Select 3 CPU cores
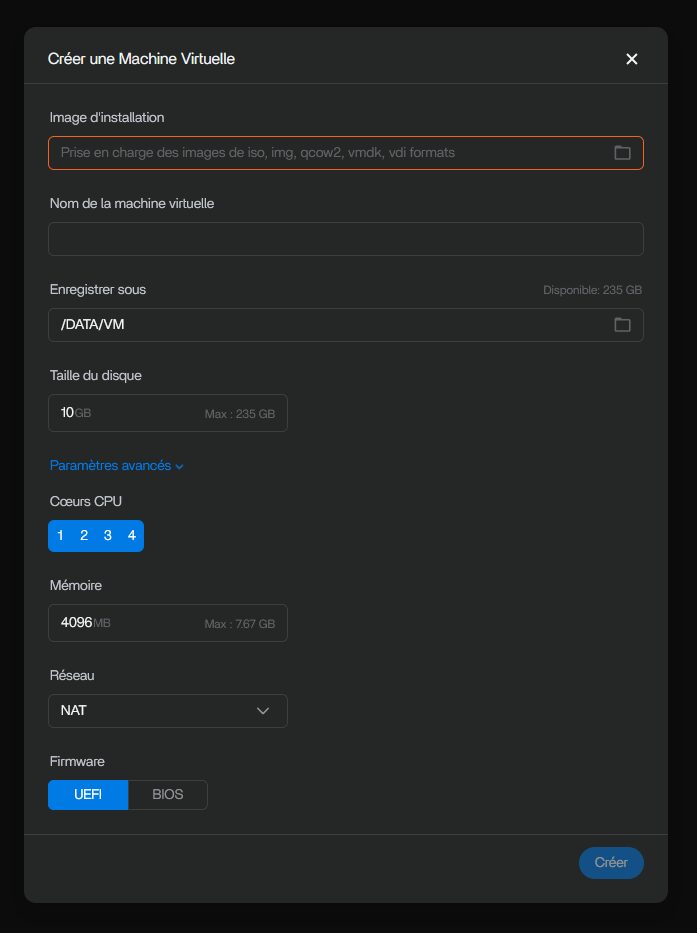The width and height of the screenshot is (697, 933). coord(108,536)
